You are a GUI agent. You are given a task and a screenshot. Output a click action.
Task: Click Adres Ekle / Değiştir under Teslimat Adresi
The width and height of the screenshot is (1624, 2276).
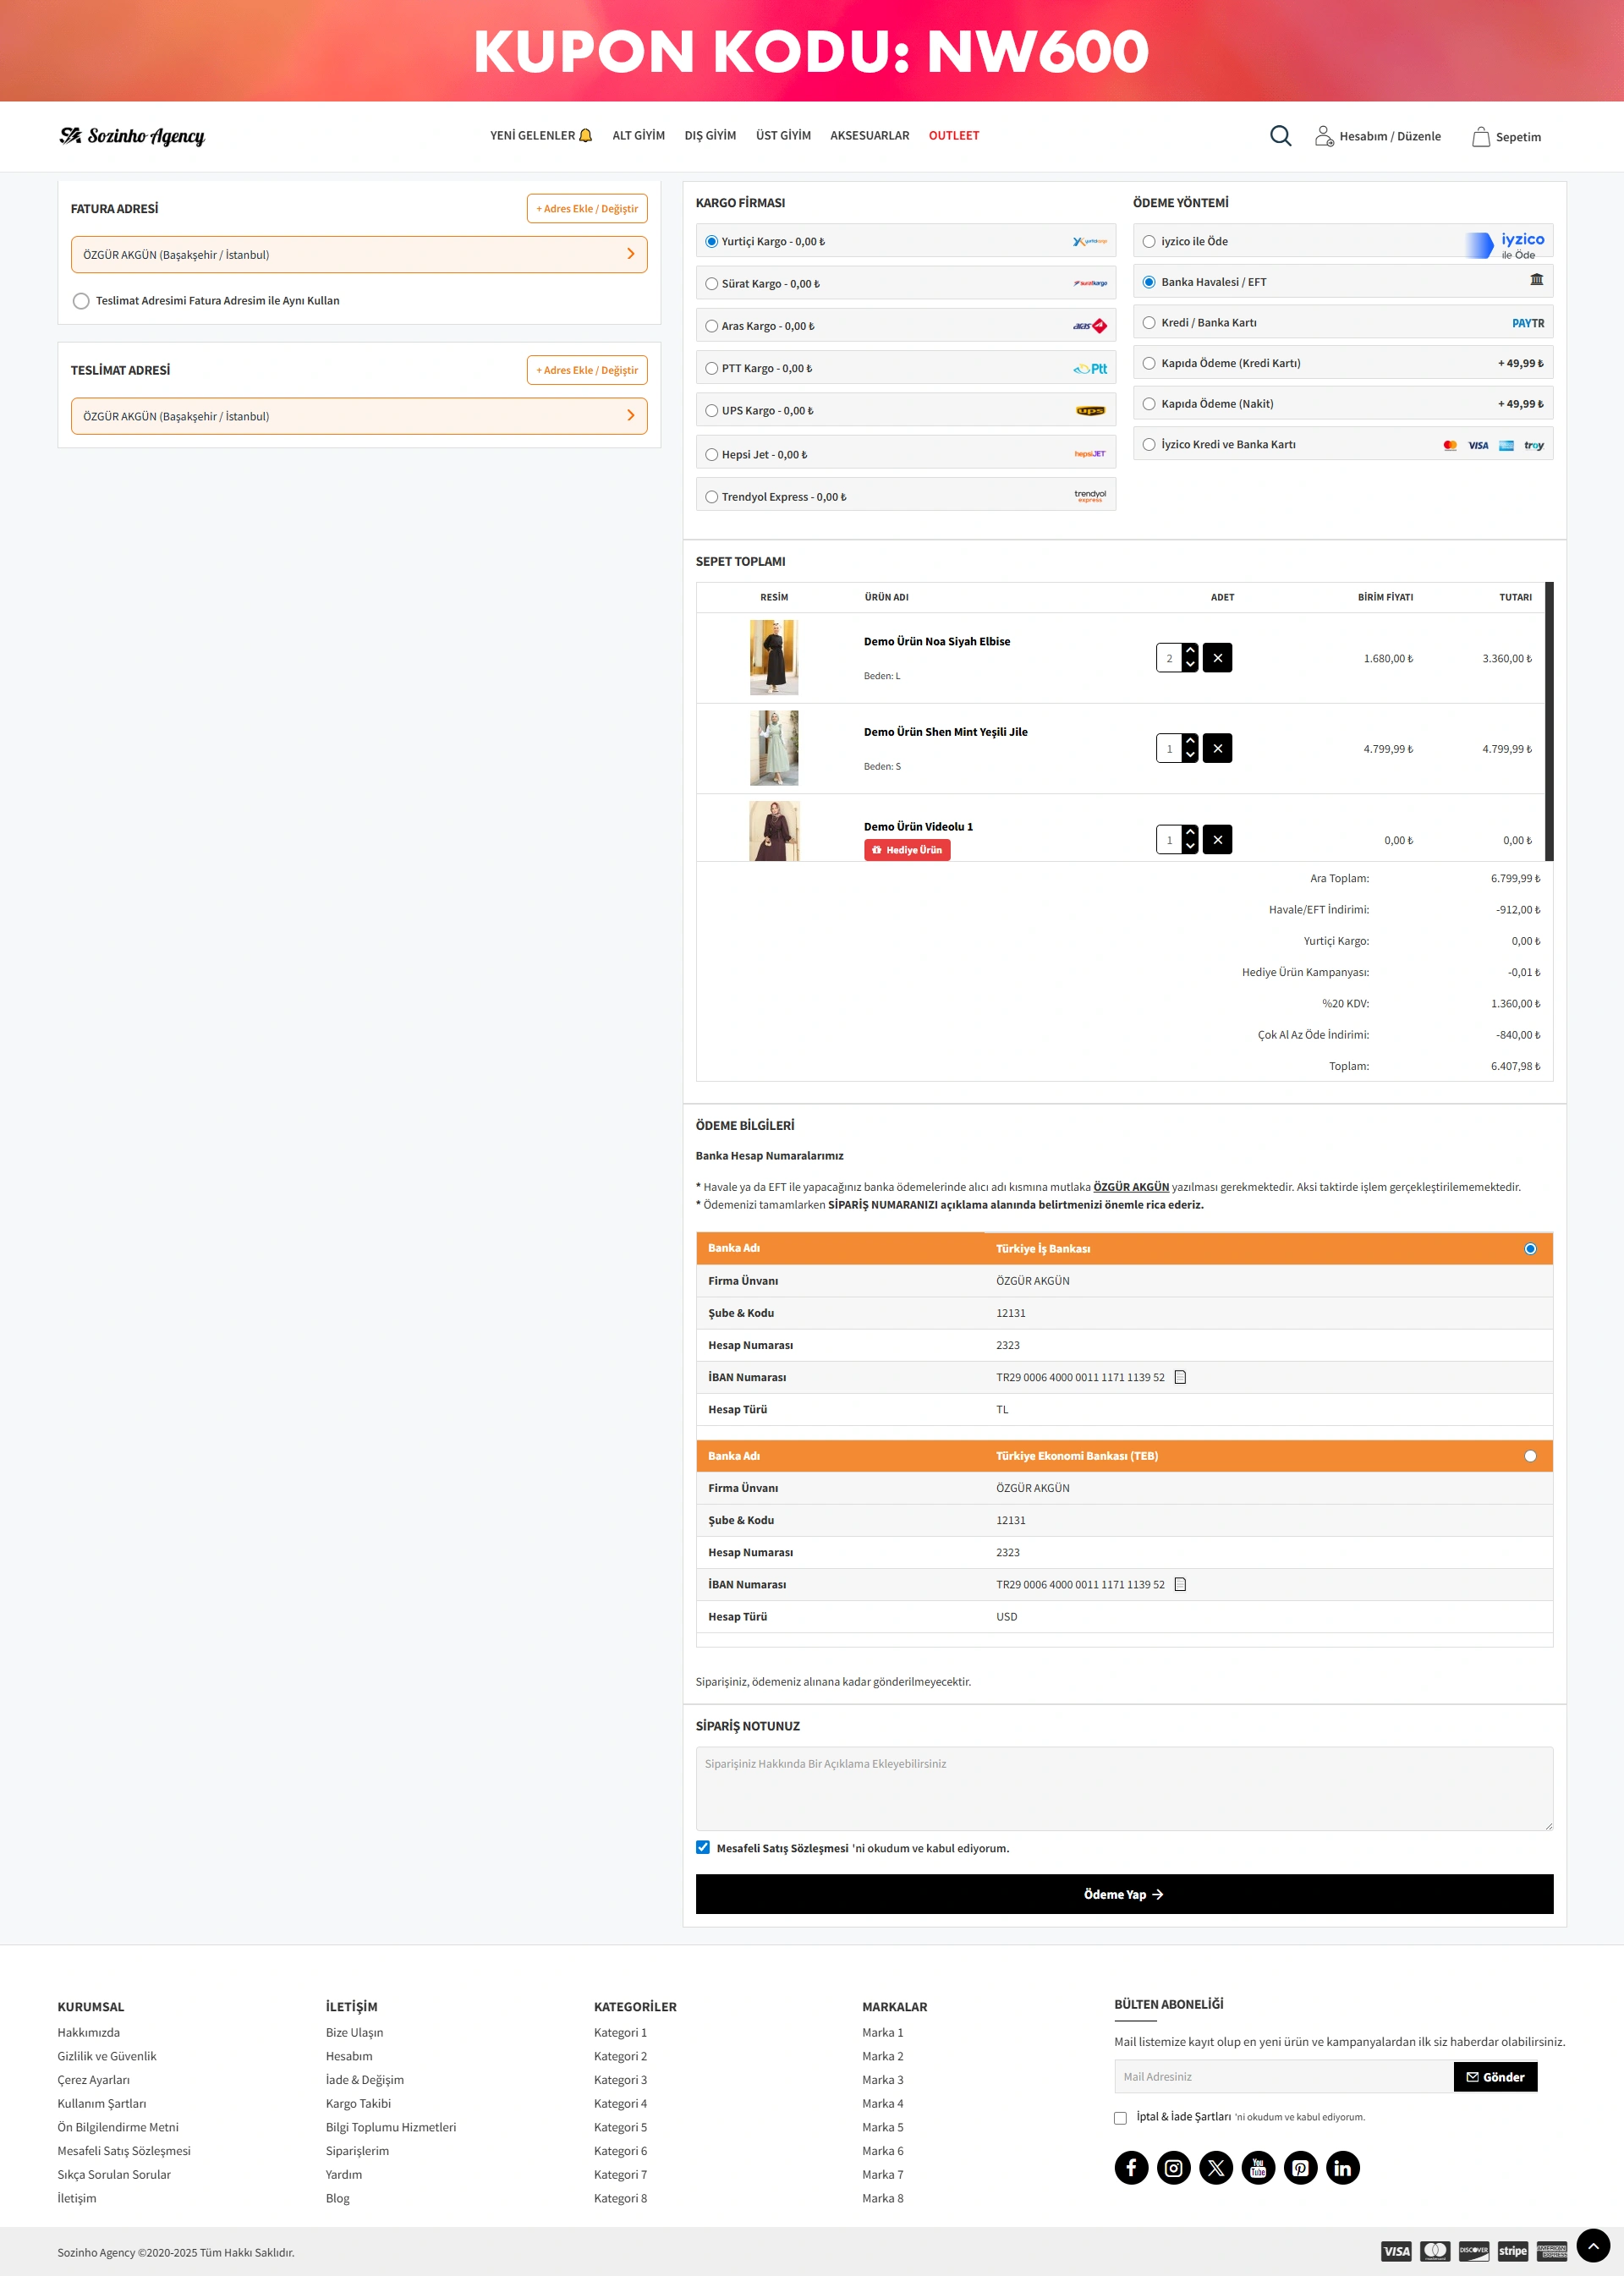tap(587, 370)
